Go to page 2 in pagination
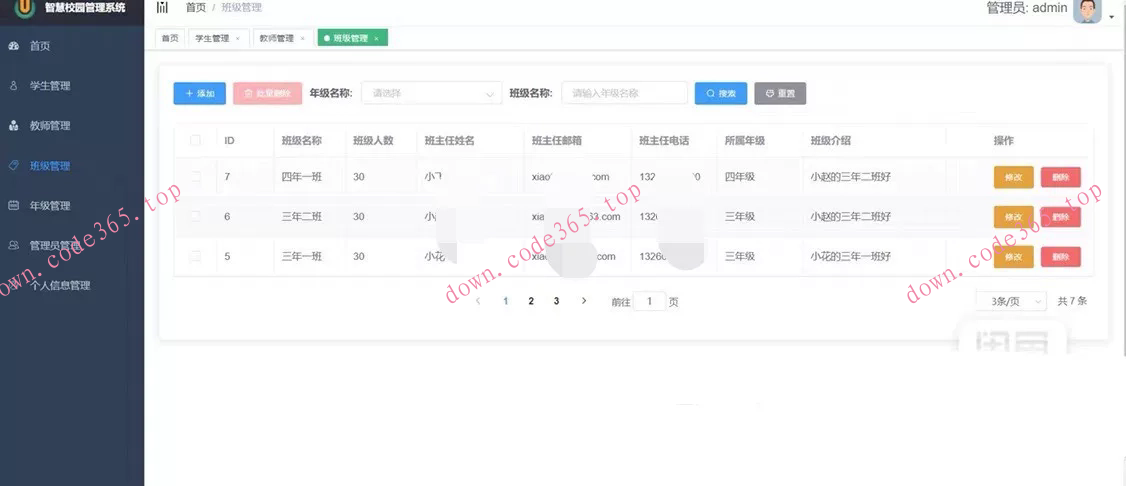 pyautogui.click(x=531, y=302)
